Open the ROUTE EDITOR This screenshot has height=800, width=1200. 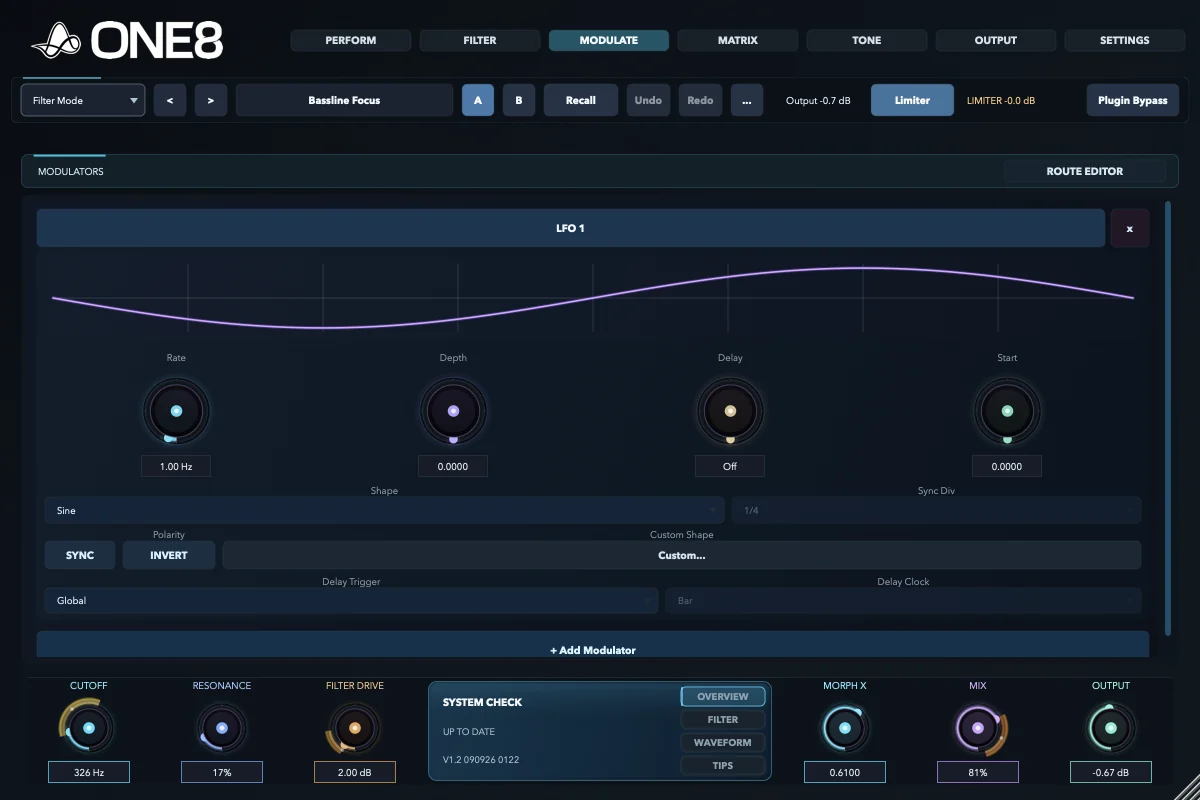1085,171
